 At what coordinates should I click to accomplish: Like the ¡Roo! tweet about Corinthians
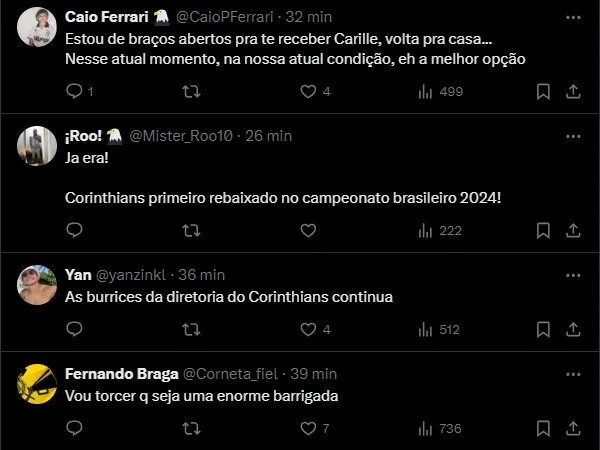click(x=308, y=230)
